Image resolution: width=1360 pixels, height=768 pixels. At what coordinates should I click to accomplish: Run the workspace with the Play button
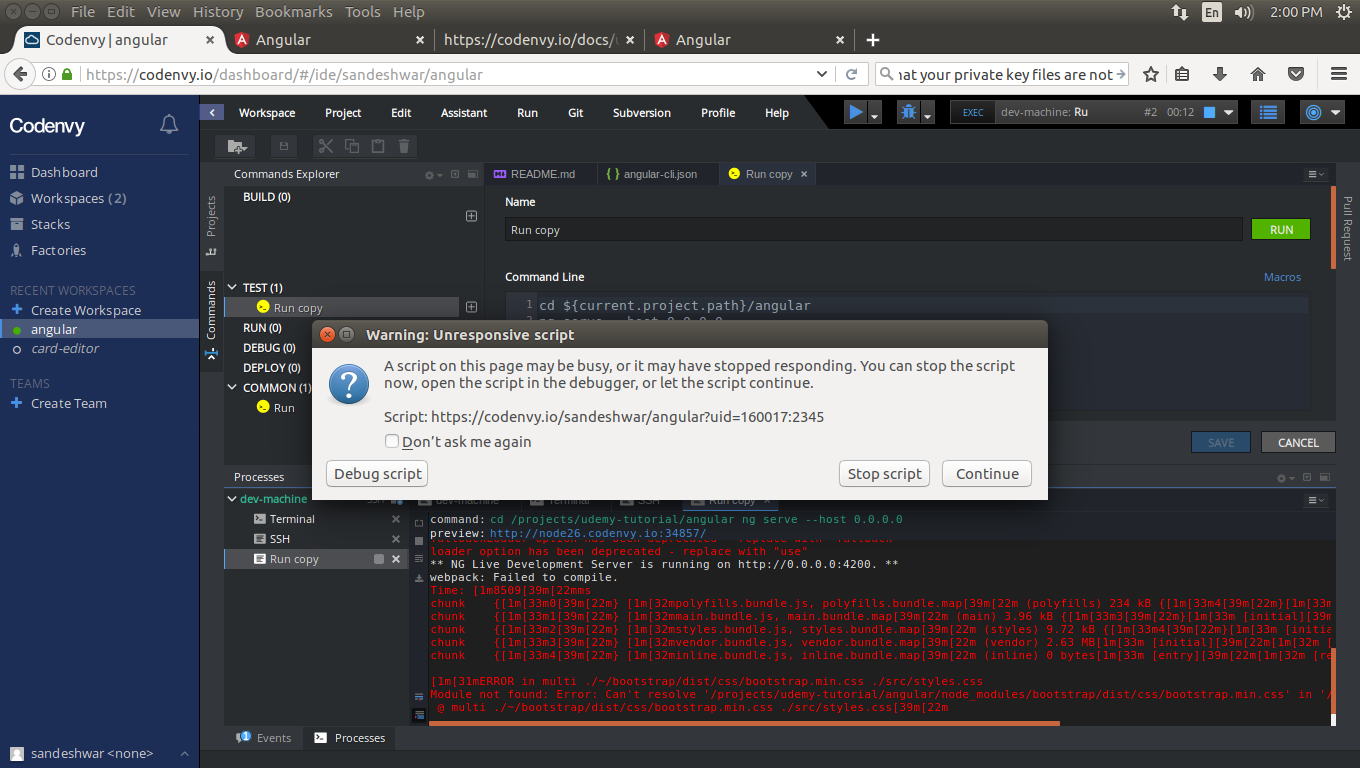(855, 112)
